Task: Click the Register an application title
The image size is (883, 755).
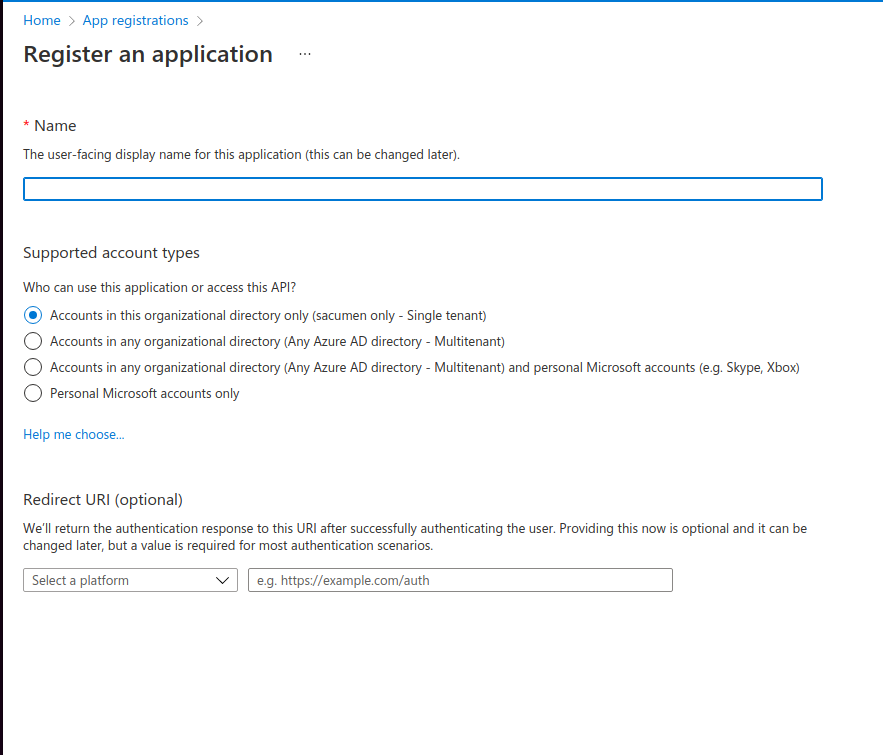Action: [x=148, y=55]
